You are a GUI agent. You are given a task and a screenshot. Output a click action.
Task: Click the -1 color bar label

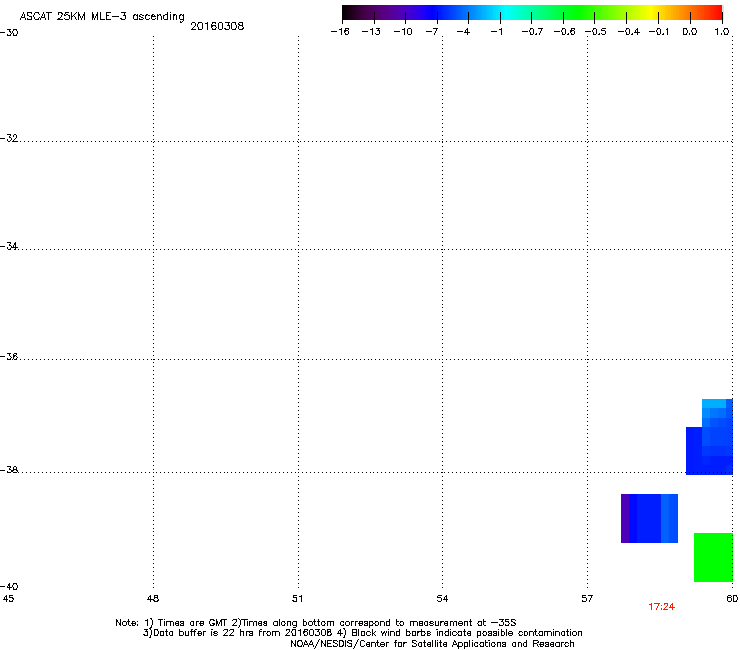coord(496,32)
